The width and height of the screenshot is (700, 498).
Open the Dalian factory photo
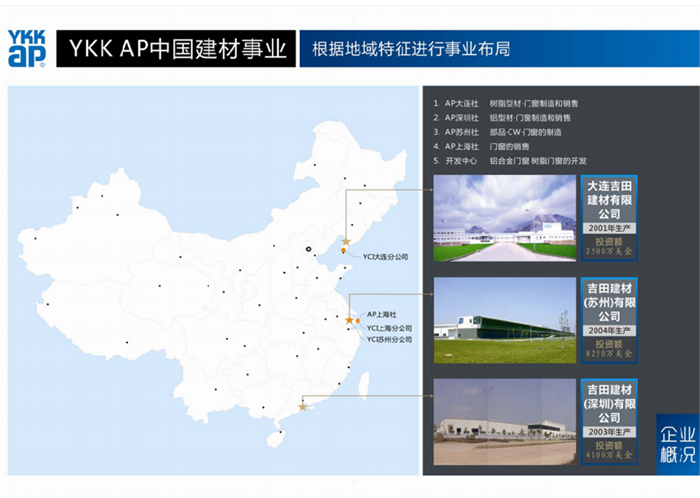pos(504,218)
